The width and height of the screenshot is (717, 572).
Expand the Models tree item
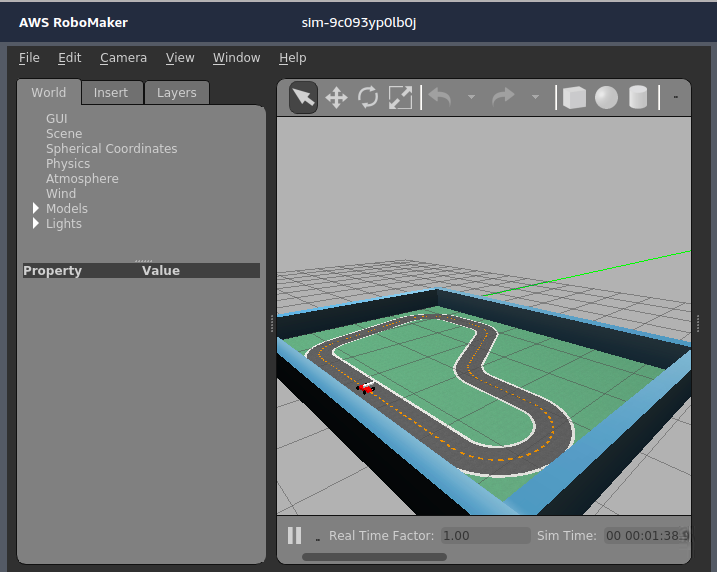coord(37,208)
